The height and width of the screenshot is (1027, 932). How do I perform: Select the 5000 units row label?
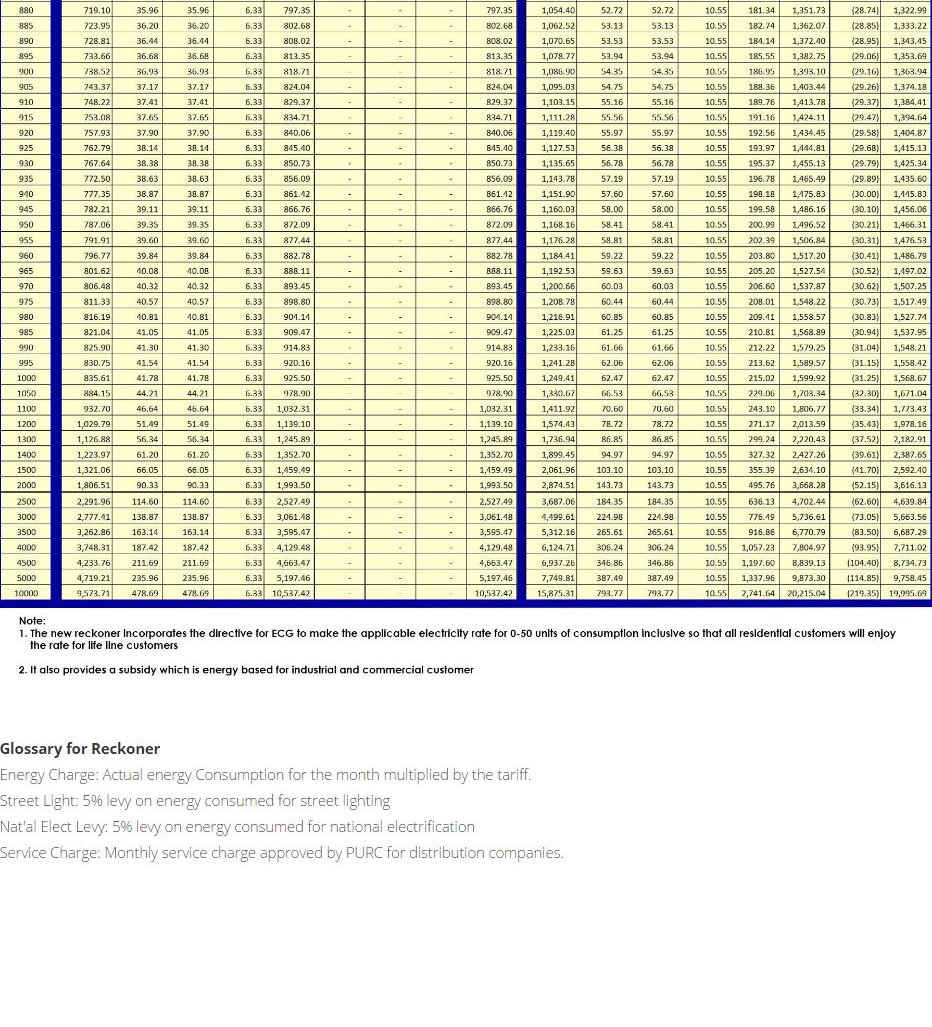point(27,578)
